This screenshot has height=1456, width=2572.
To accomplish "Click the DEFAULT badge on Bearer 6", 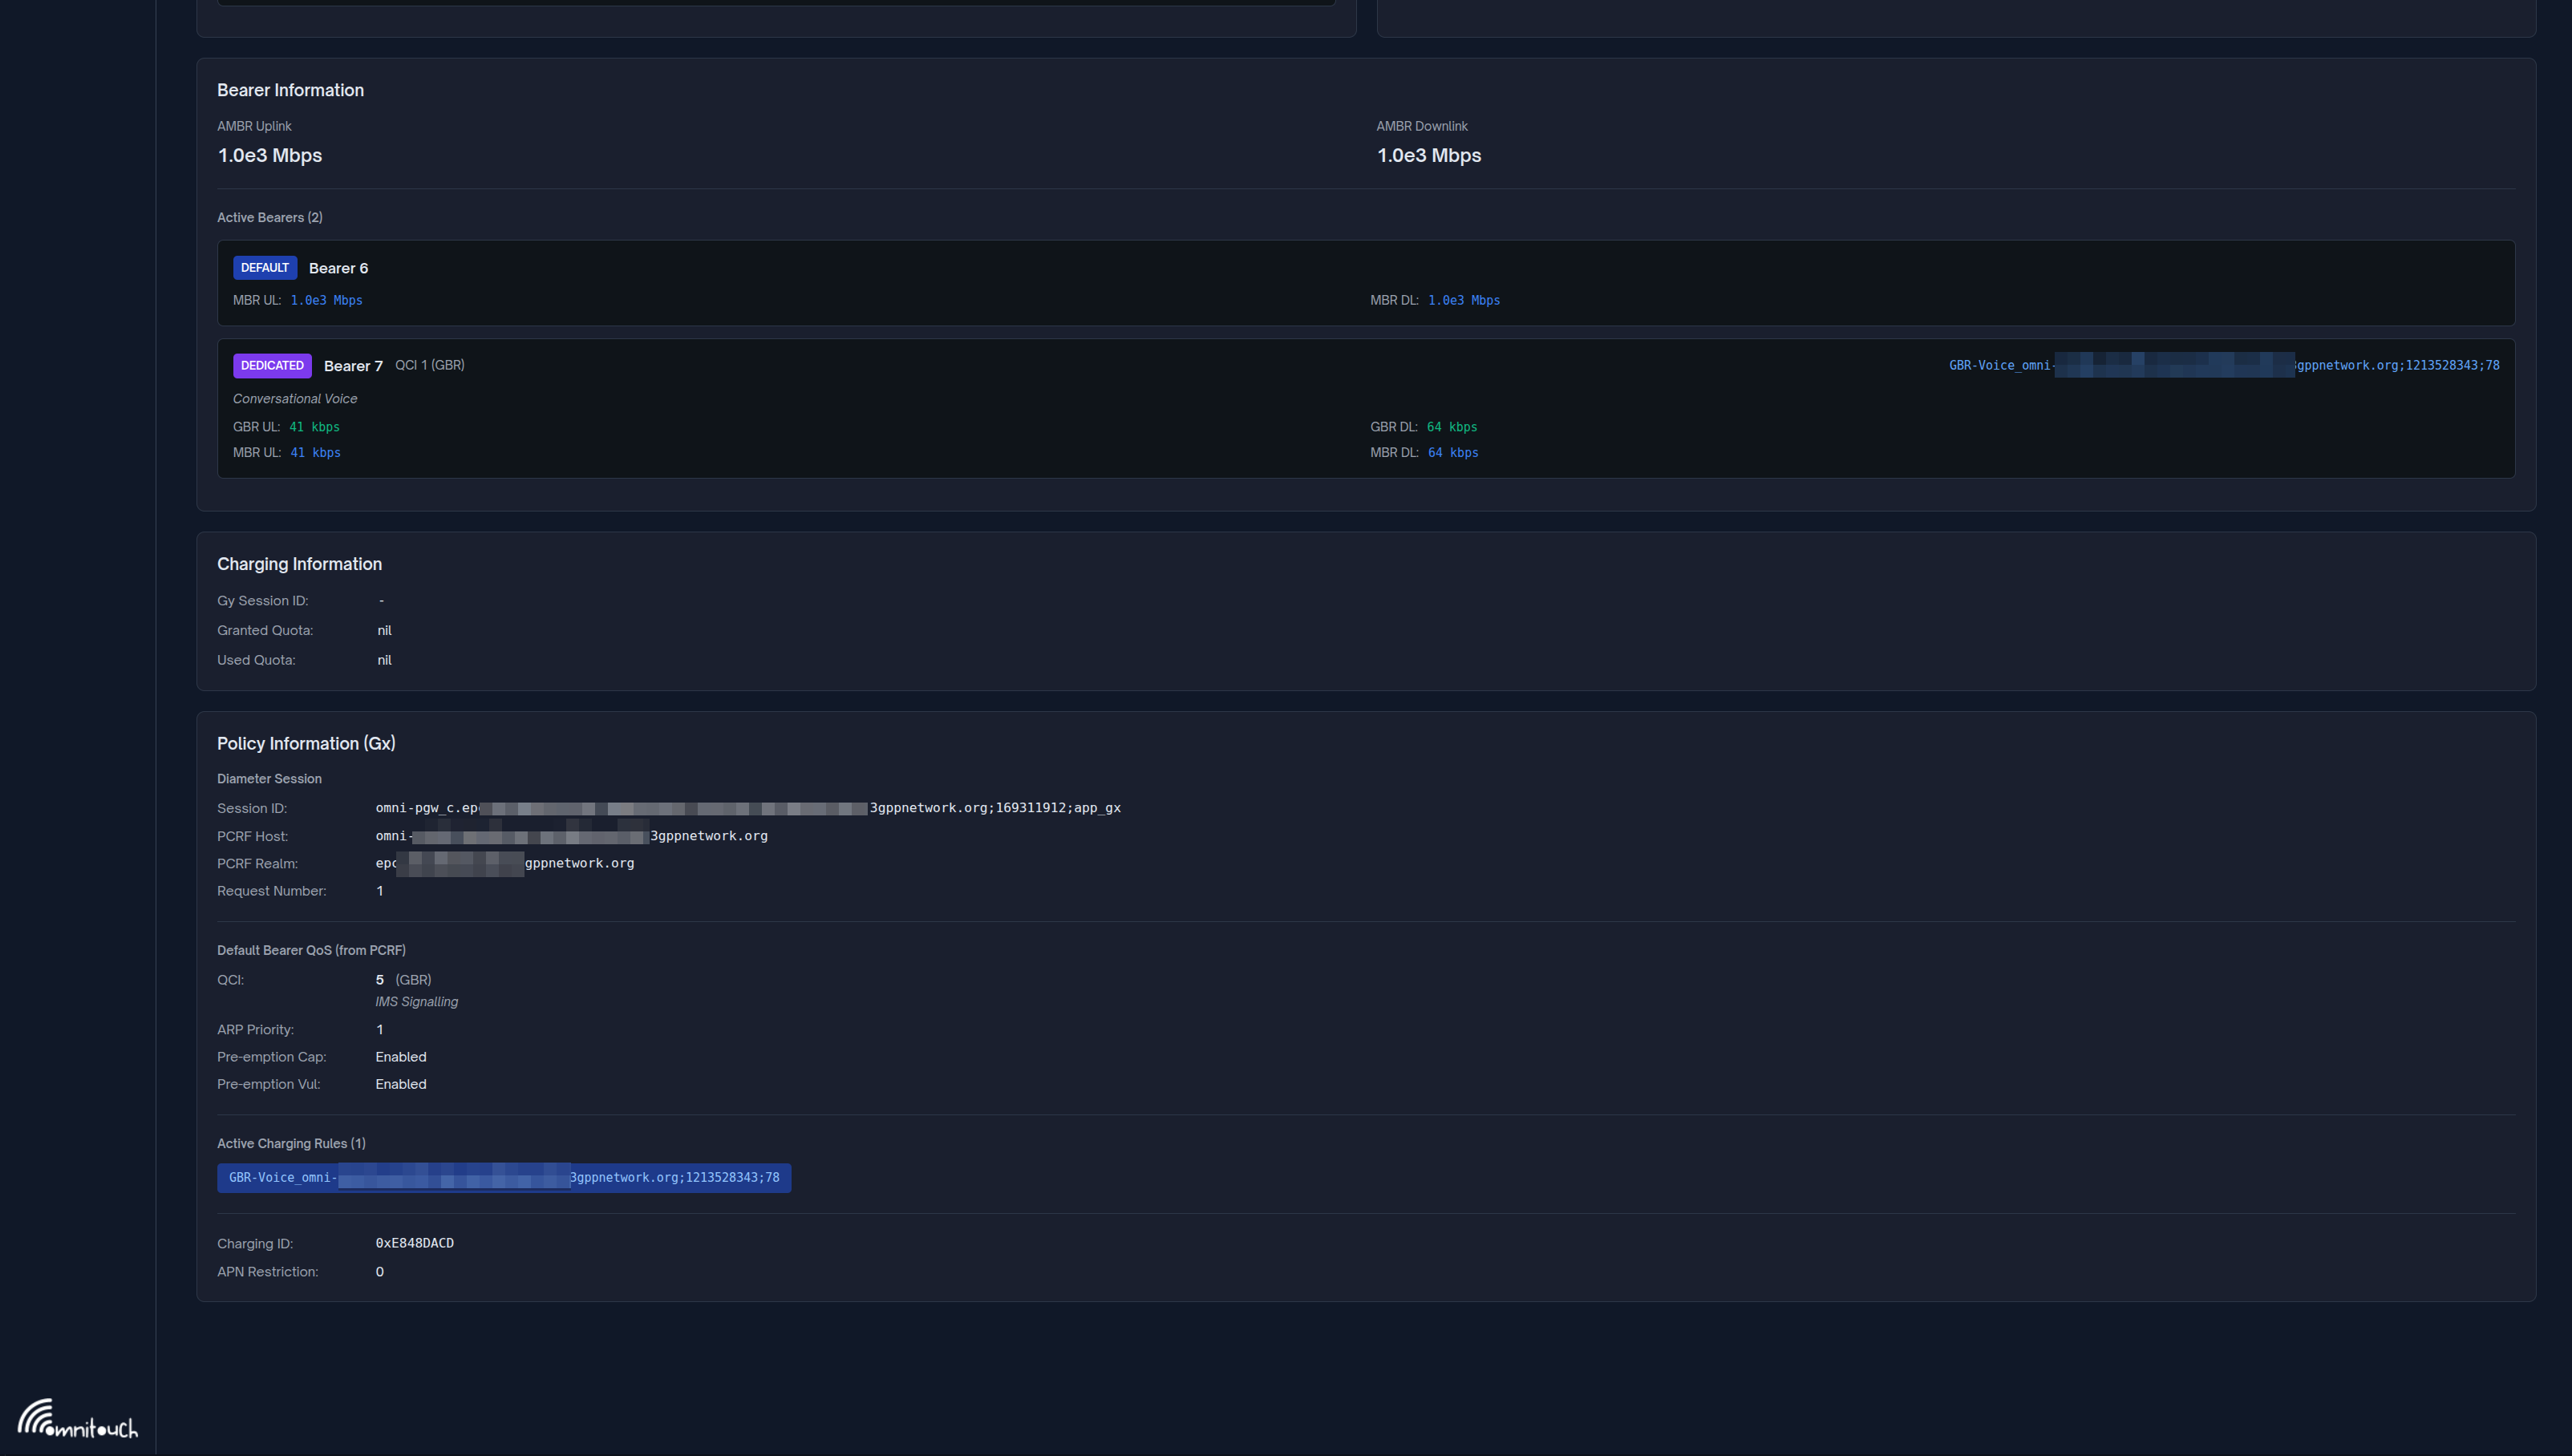I will (x=264, y=268).
